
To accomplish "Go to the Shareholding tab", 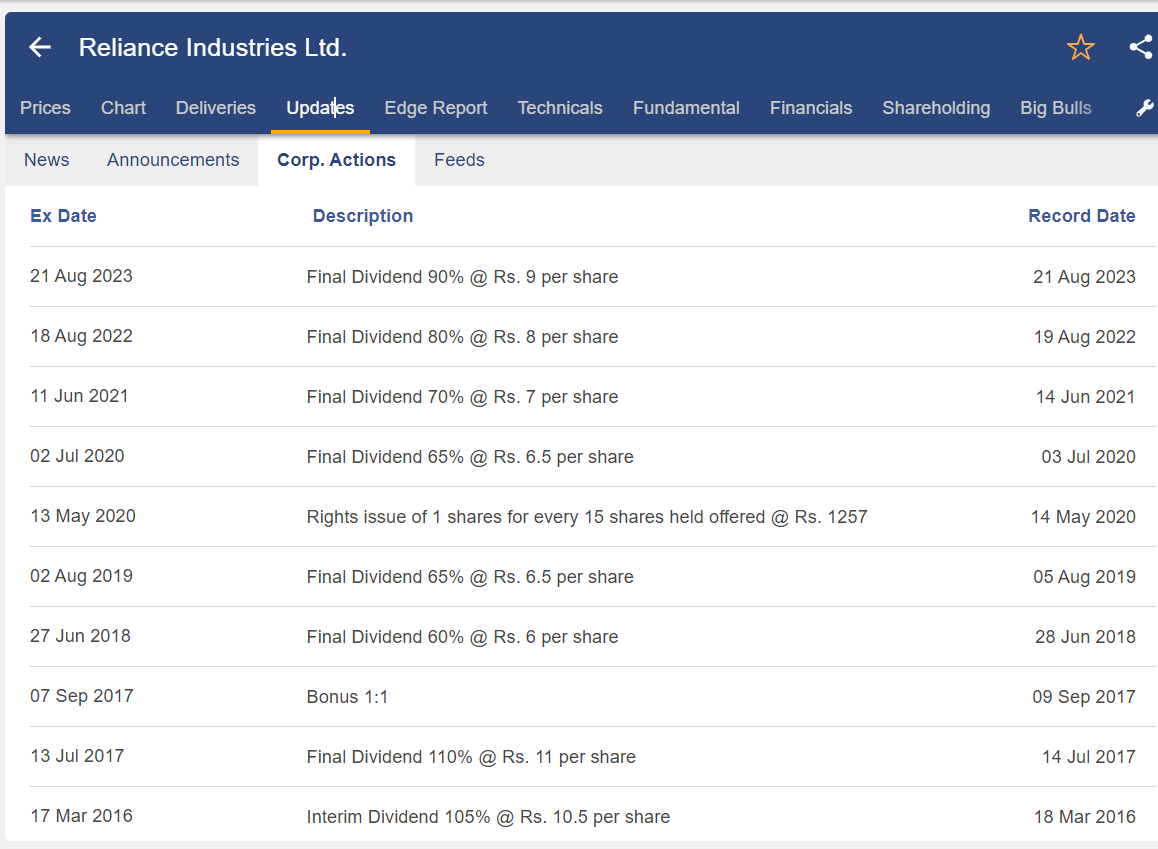I will [x=936, y=108].
